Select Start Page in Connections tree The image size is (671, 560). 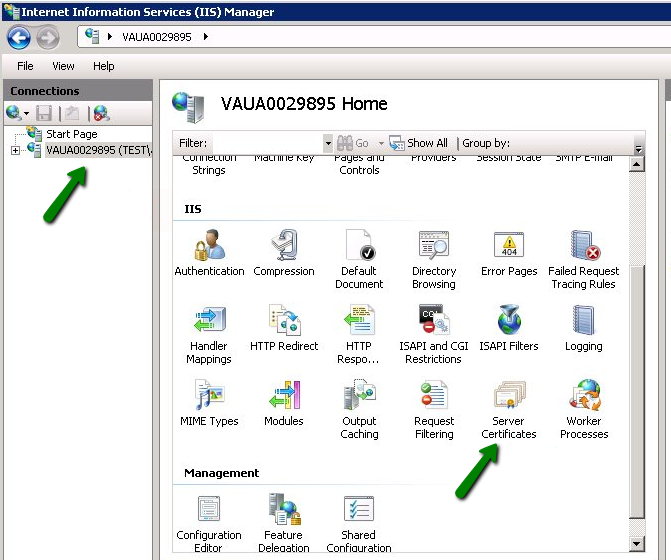click(x=71, y=134)
